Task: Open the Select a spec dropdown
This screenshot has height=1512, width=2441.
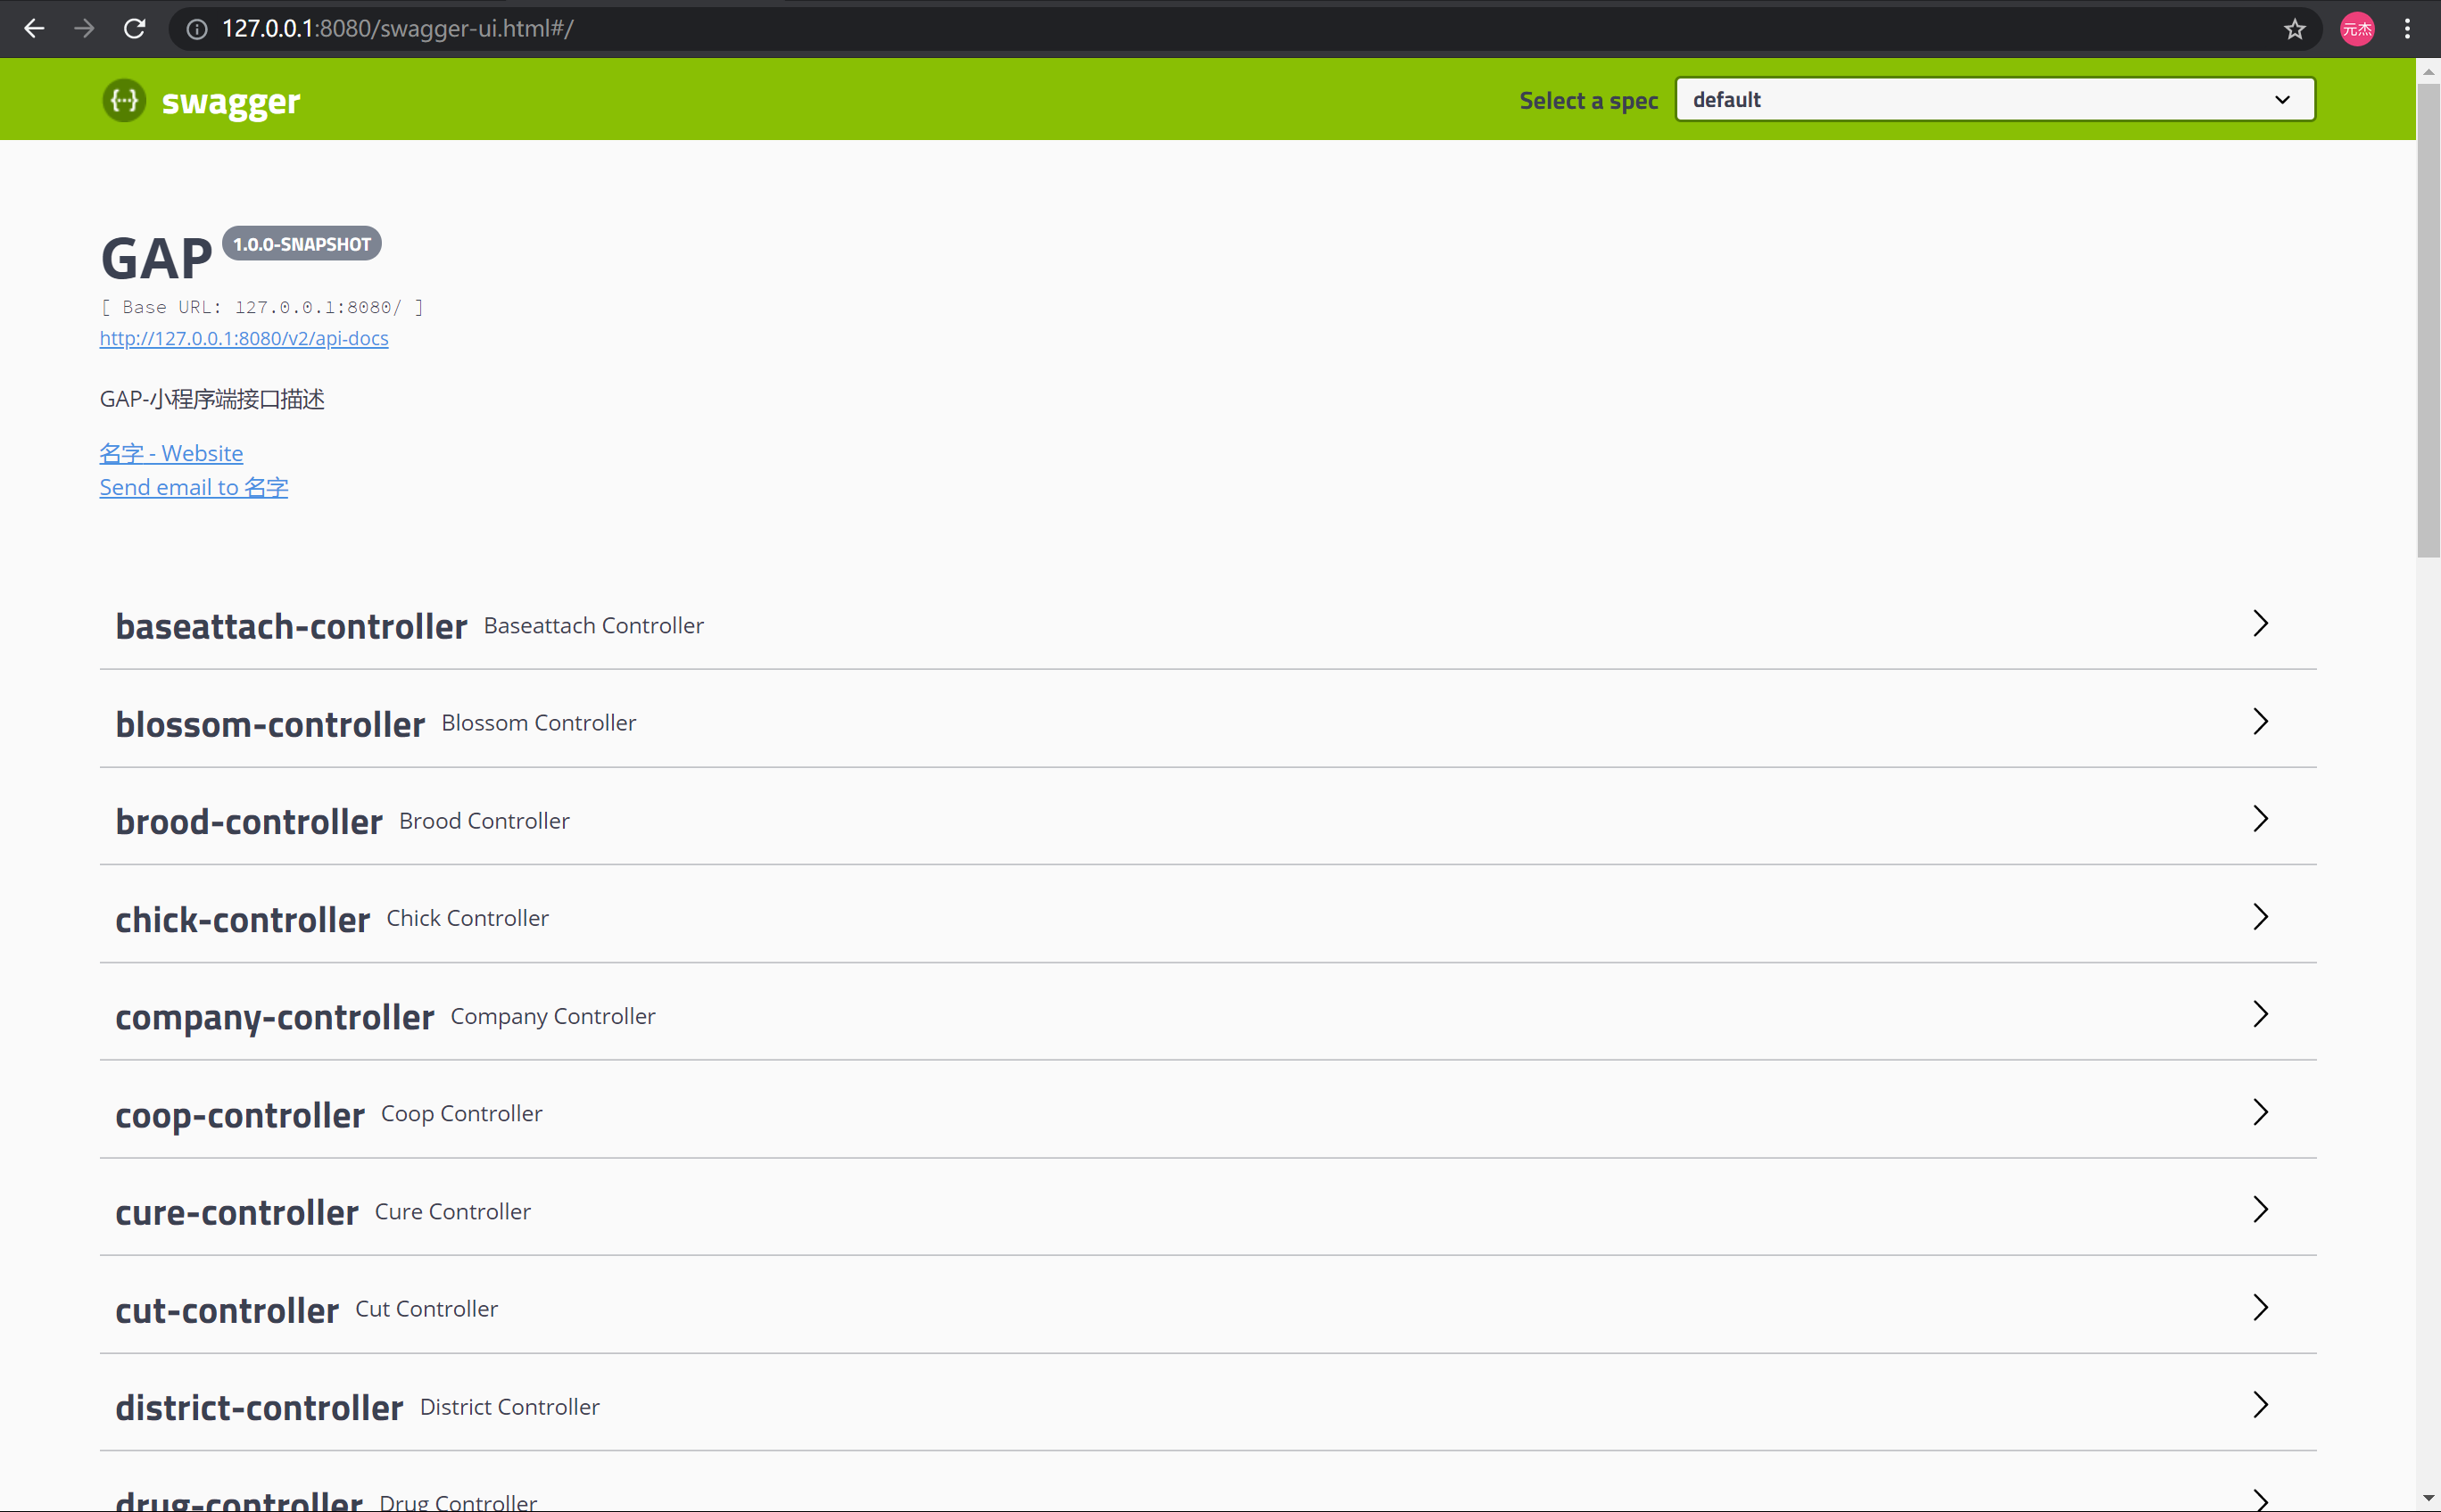Action: point(1994,100)
